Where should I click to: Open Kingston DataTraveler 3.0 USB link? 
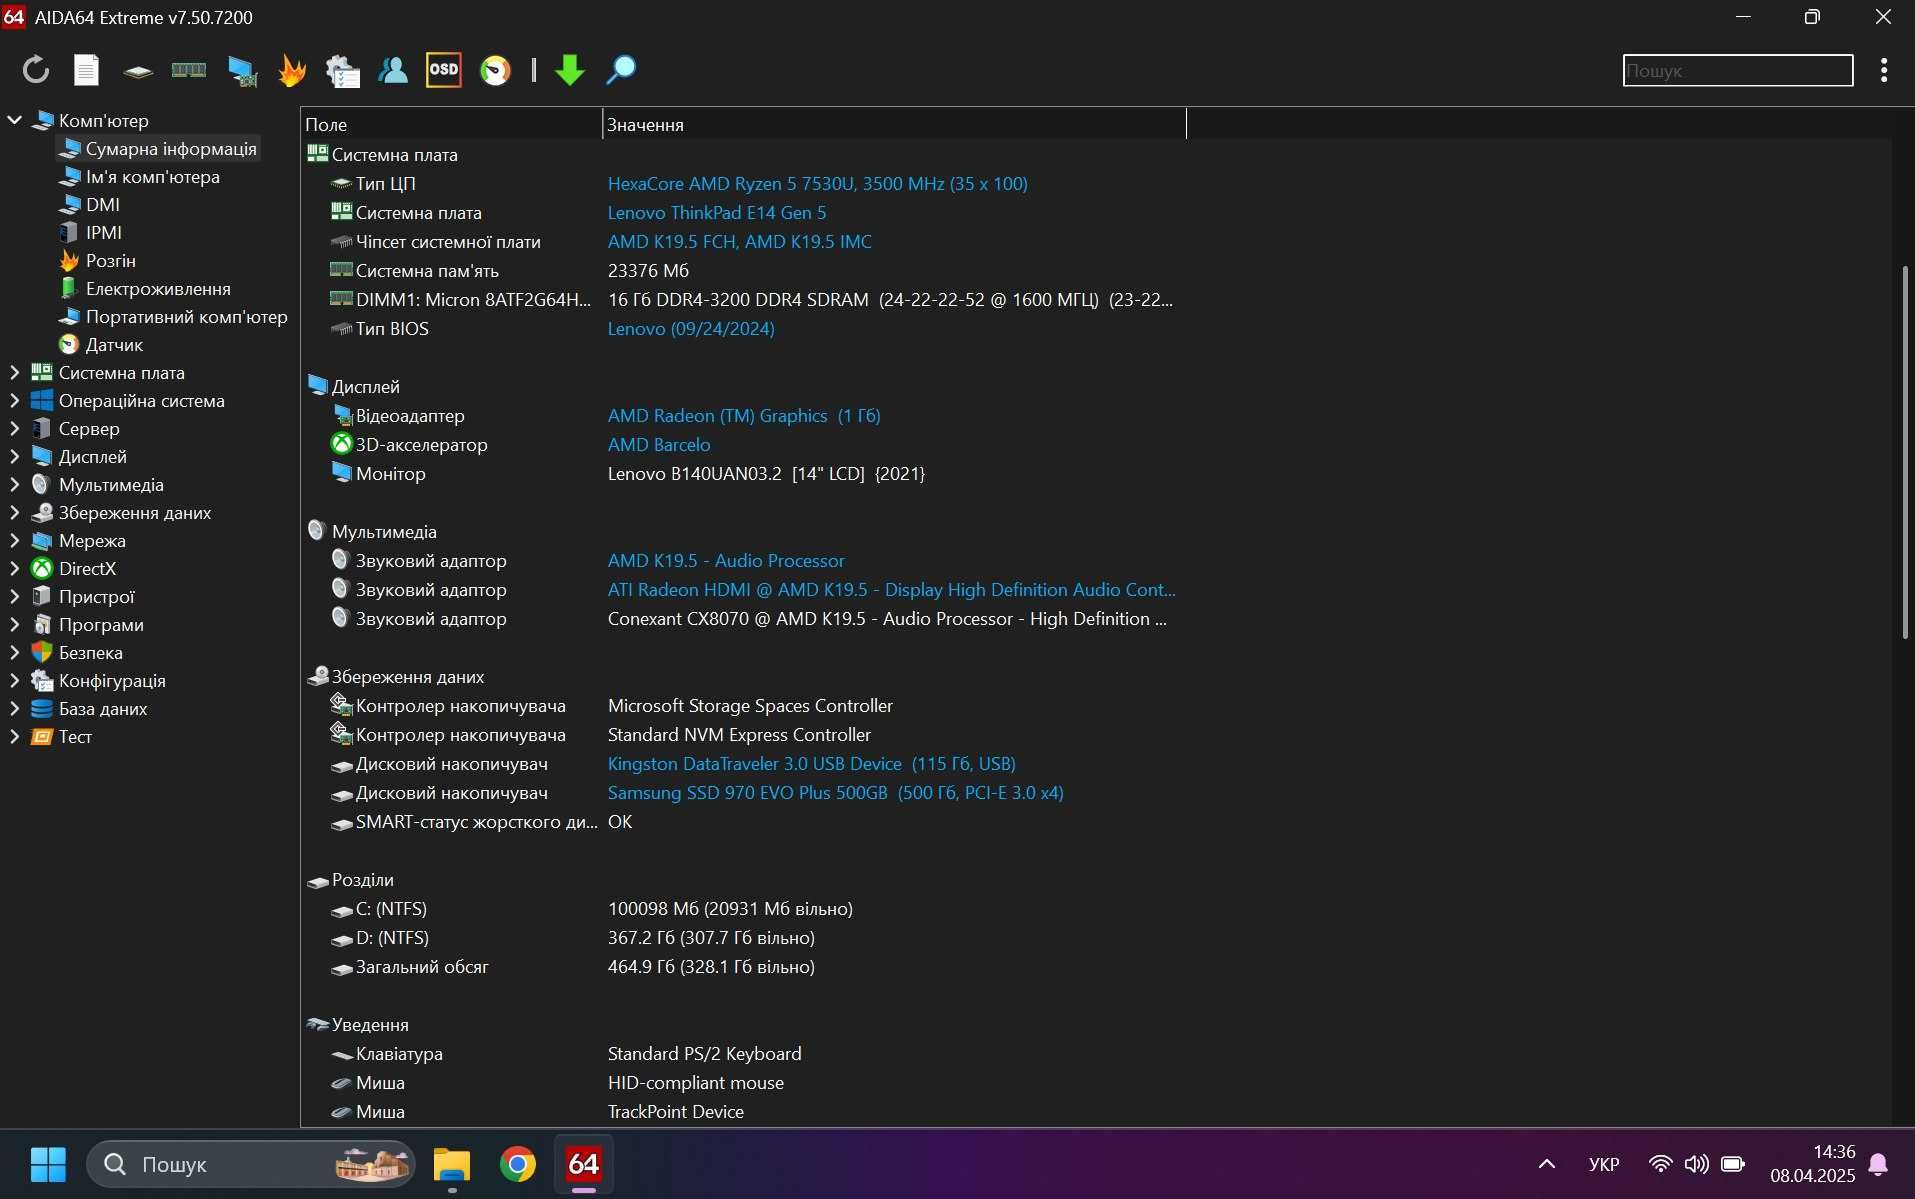[x=811, y=763]
